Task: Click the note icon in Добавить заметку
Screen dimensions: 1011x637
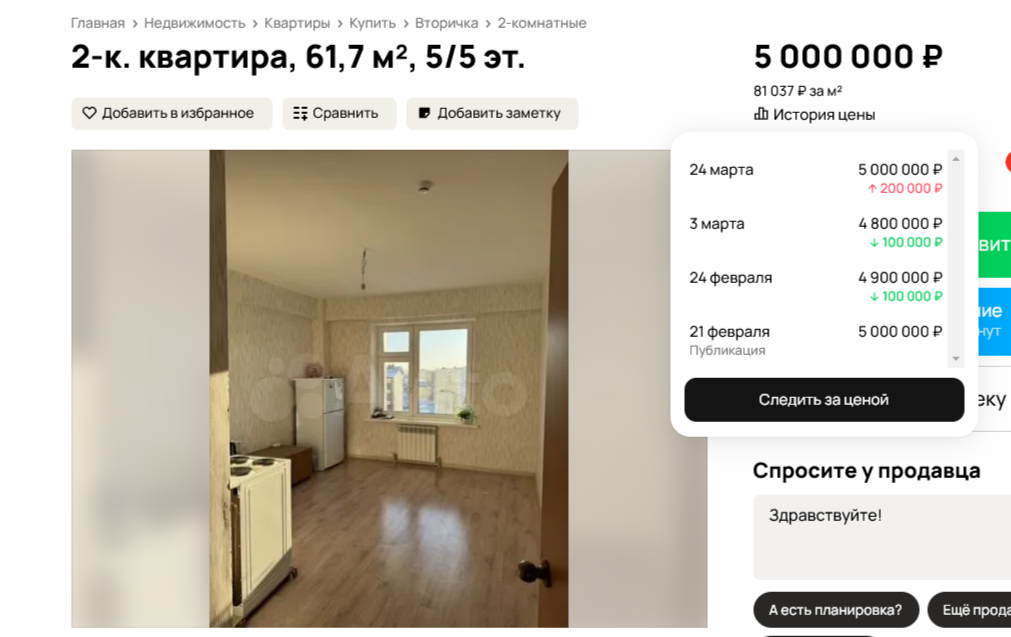Action: click(424, 113)
